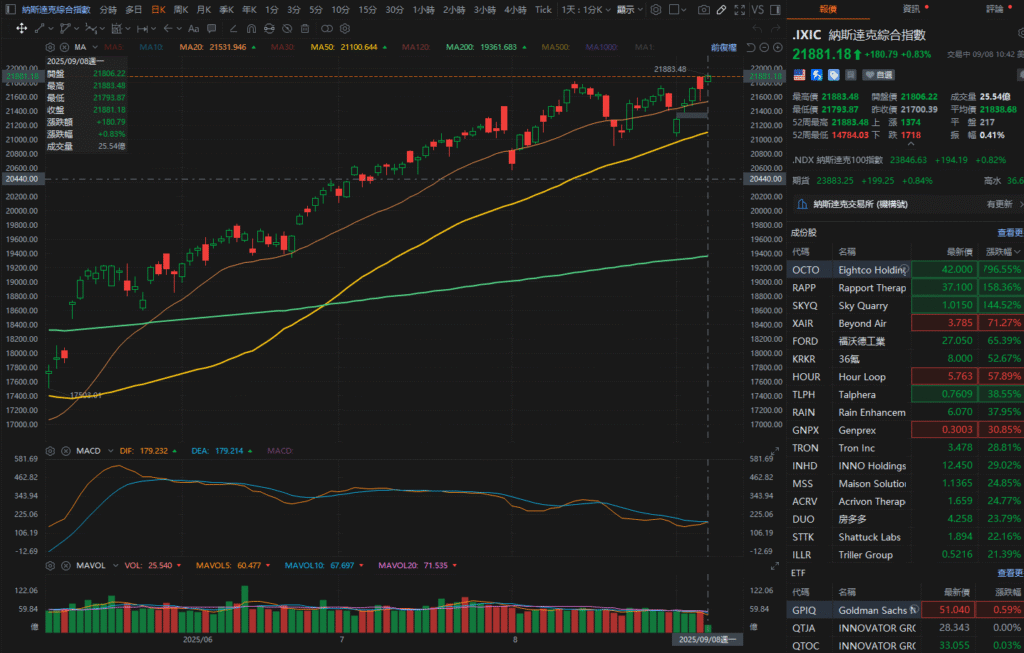The height and width of the screenshot is (653, 1024).
Task: Open the 顯示 display dropdown
Action: pos(630,9)
